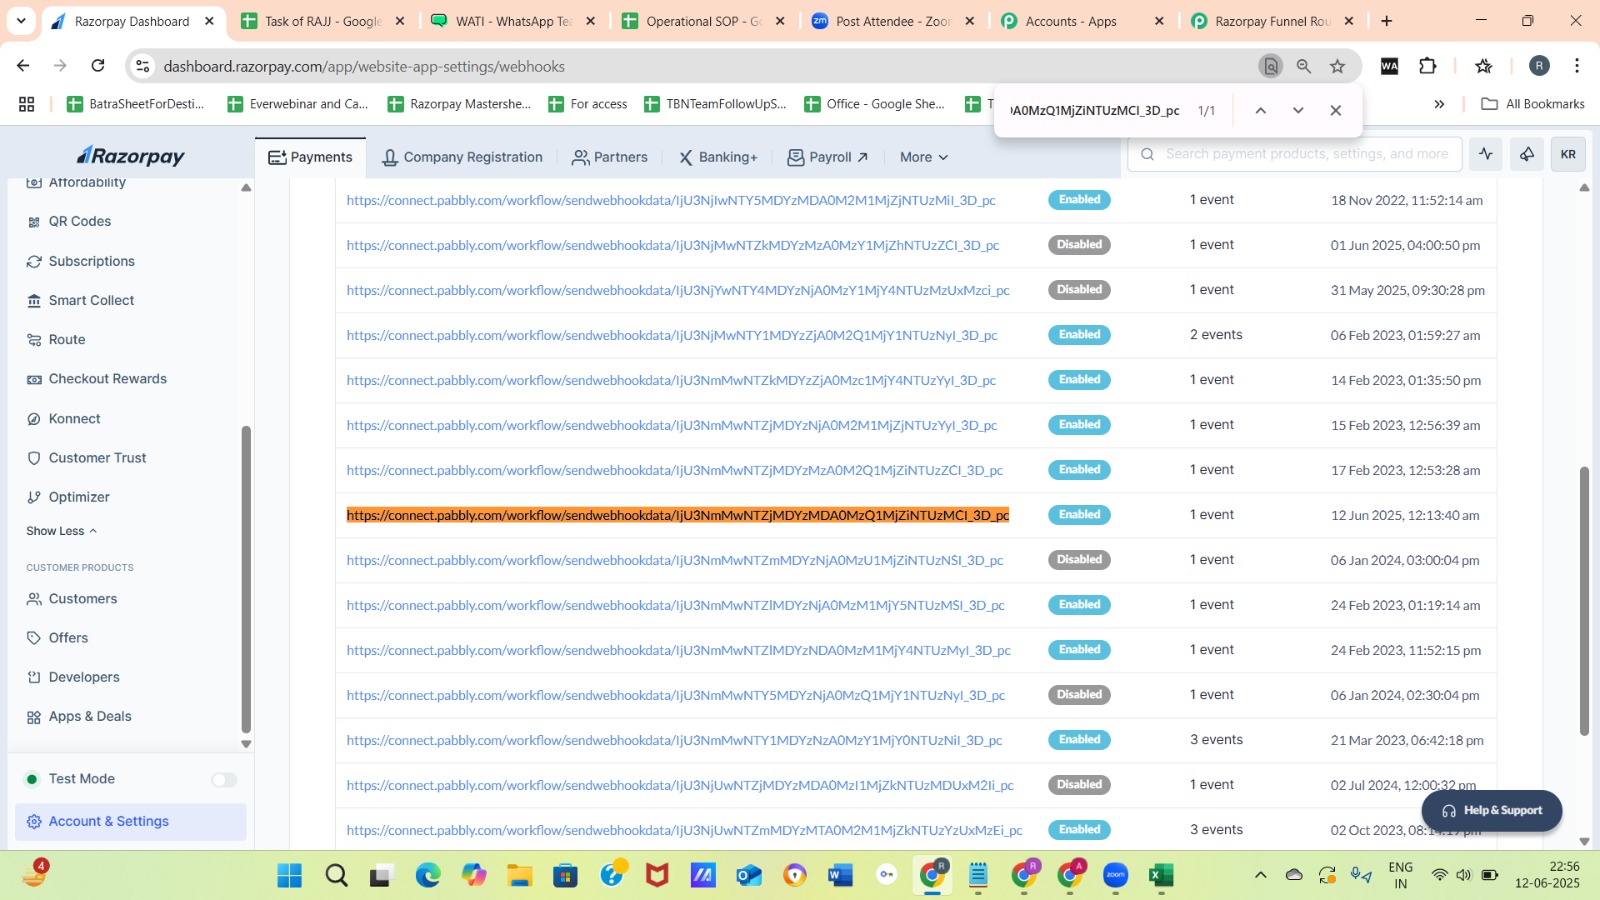The width and height of the screenshot is (1600, 900).
Task: Launch Word from the taskbar
Action: click(x=840, y=876)
